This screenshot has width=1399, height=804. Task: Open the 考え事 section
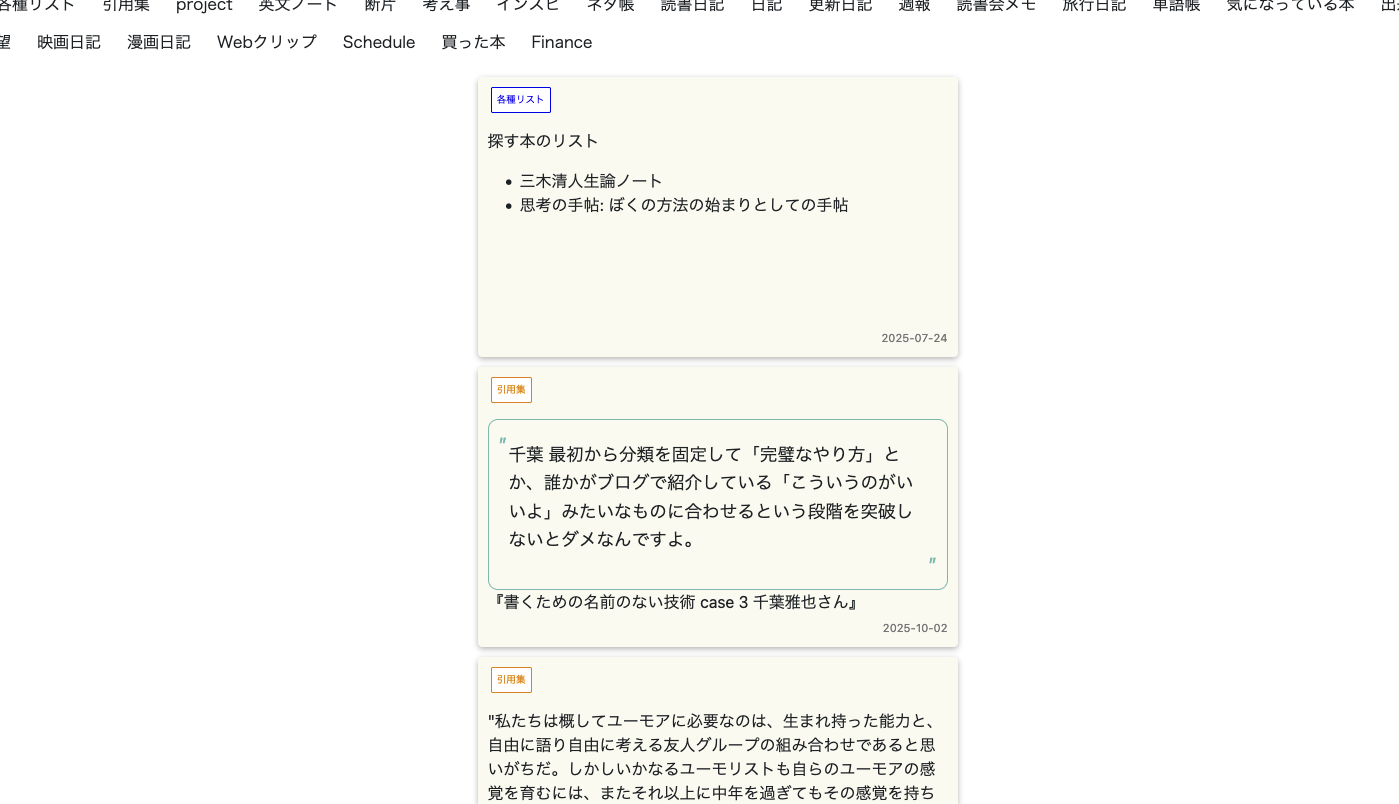coord(445,7)
